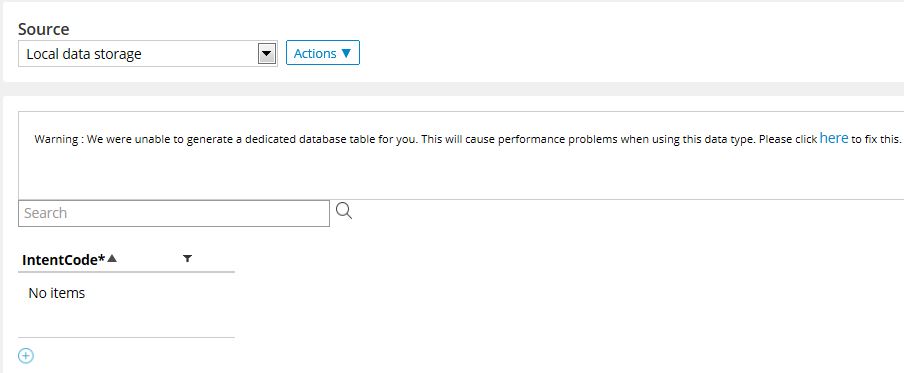
Task: Expand the Actions menu
Action: point(323,53)
